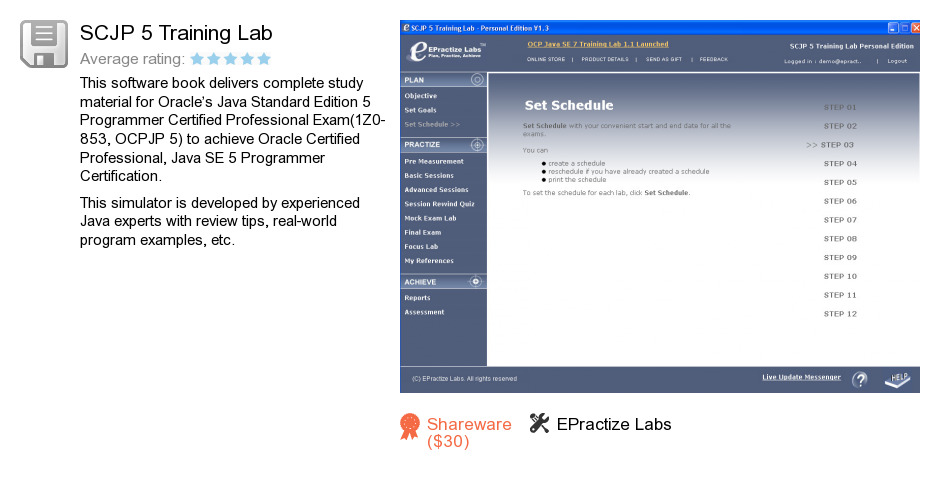Open the EPractize Labs developer link
The height and width of the screenshot is (477, 940).
[x=614, y=424]
